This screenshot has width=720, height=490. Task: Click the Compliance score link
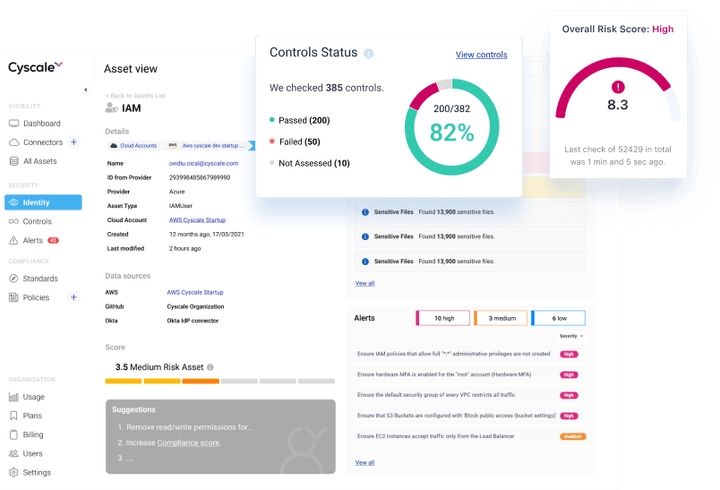coord(187,442)
